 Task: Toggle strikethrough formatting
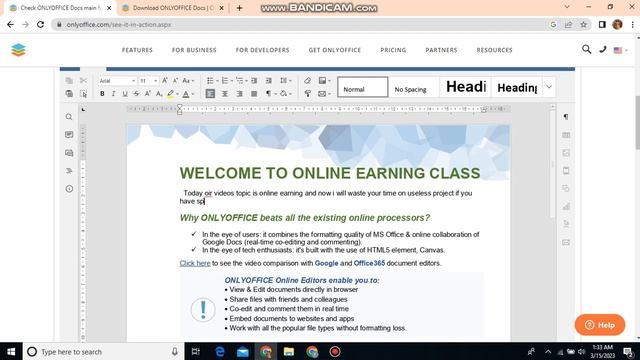pos(136,94)
